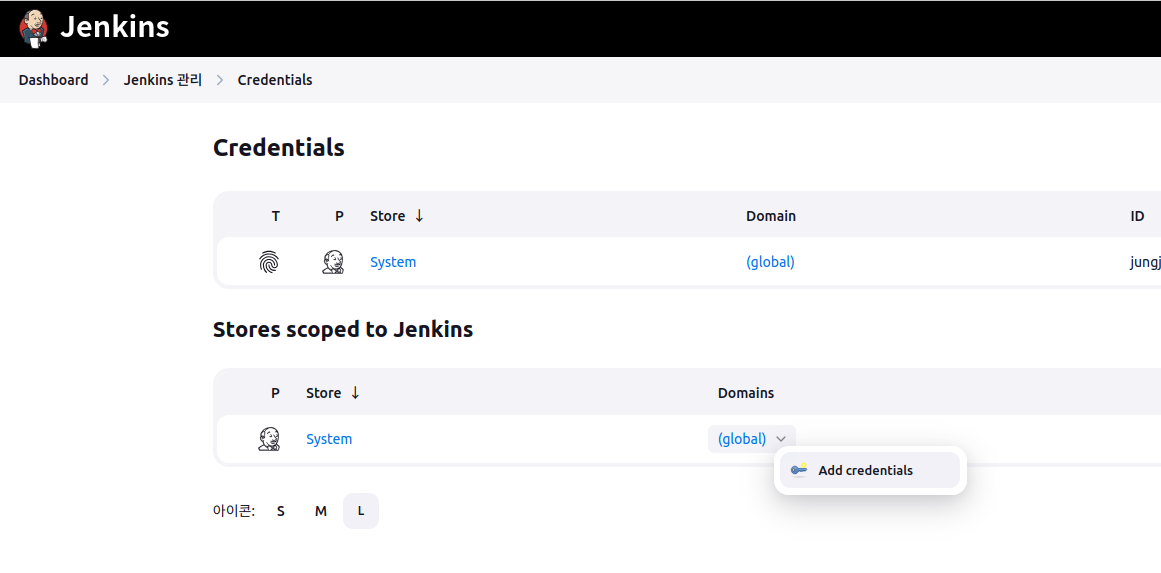Collapse the (global) dropdown chevron

[781, 439]
